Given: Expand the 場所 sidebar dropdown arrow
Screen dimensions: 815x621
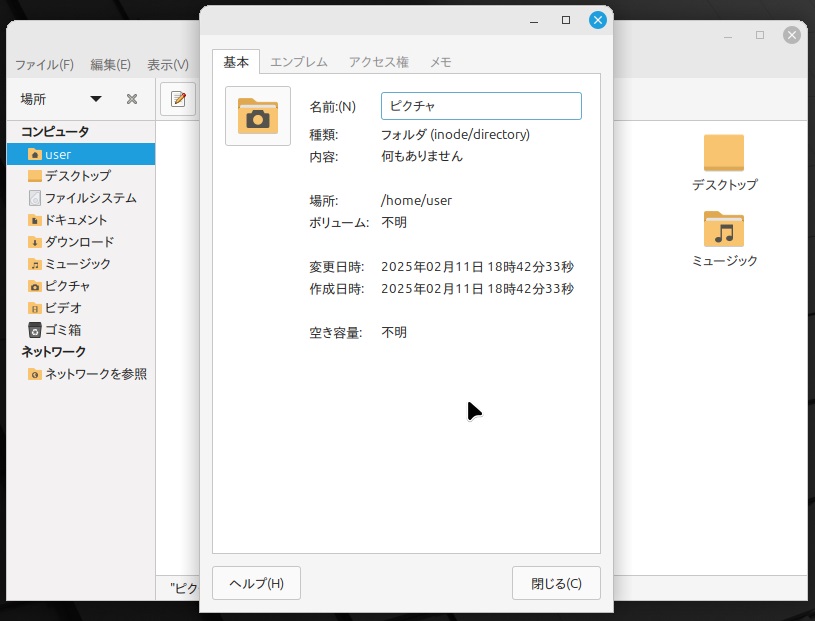Looking at the screenshot, I should [96, 99].
